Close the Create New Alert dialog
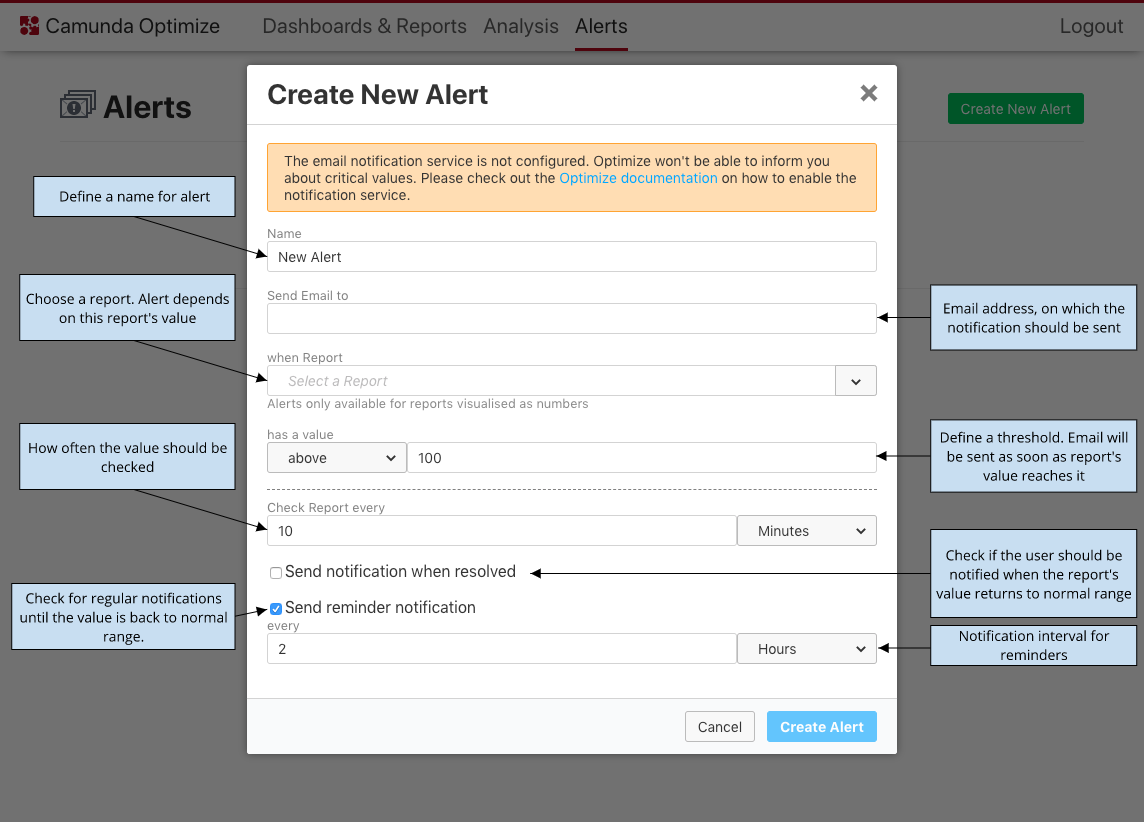Screen dimensions: 1144x822 [868, 93]
